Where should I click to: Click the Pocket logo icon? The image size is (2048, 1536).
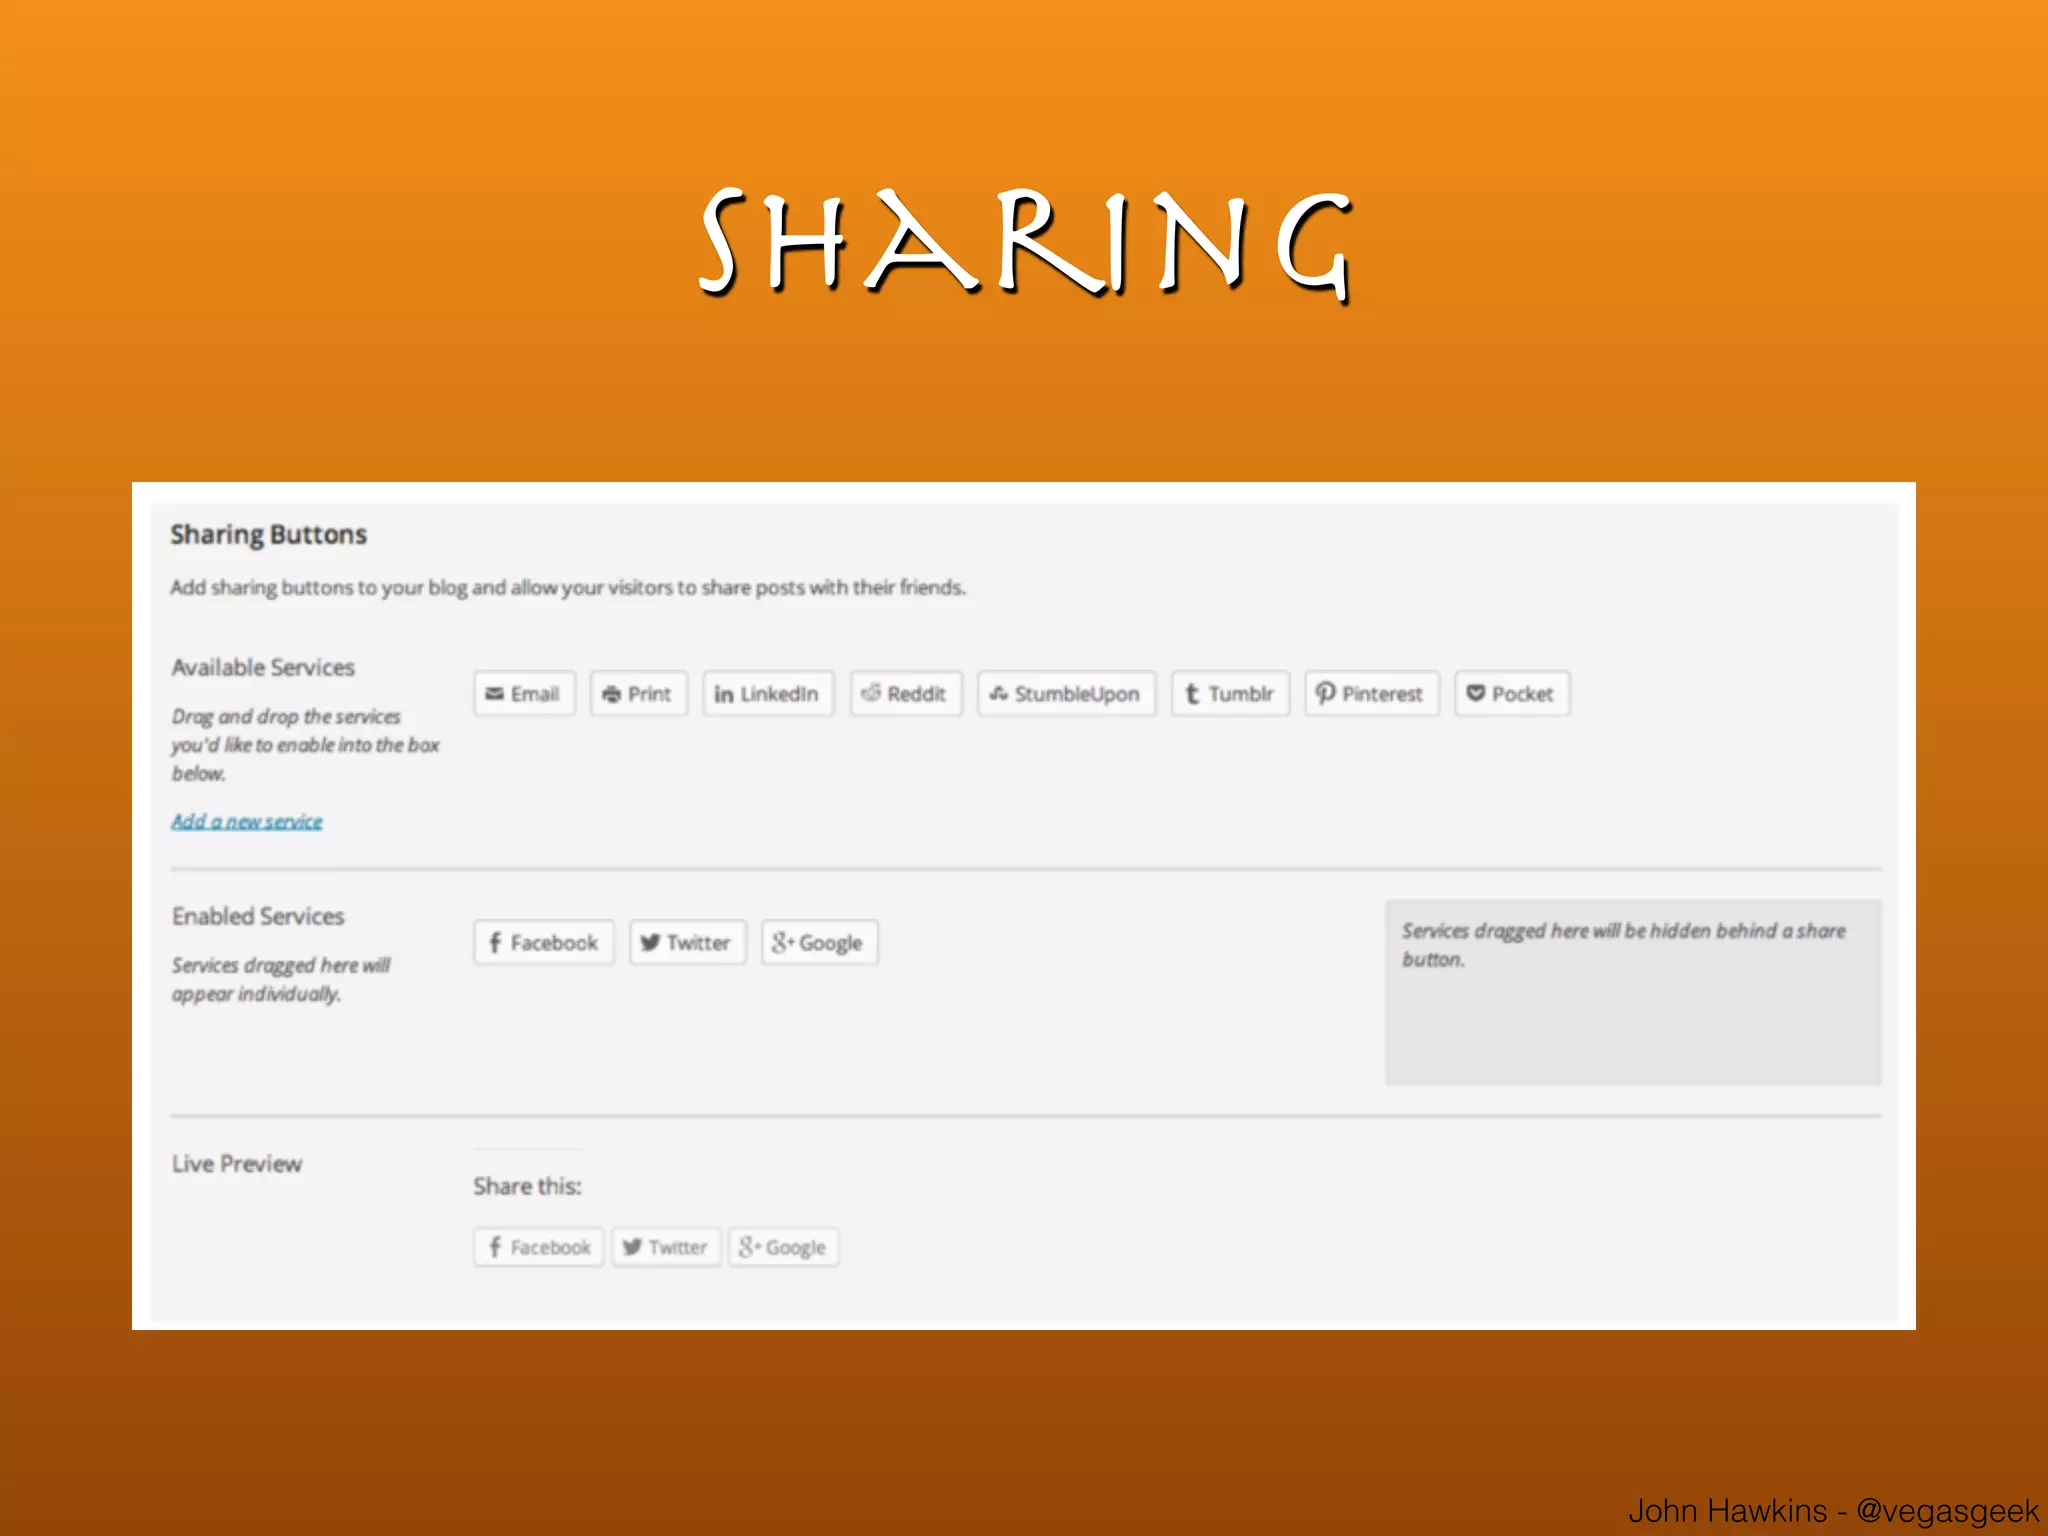[1475, 692]
